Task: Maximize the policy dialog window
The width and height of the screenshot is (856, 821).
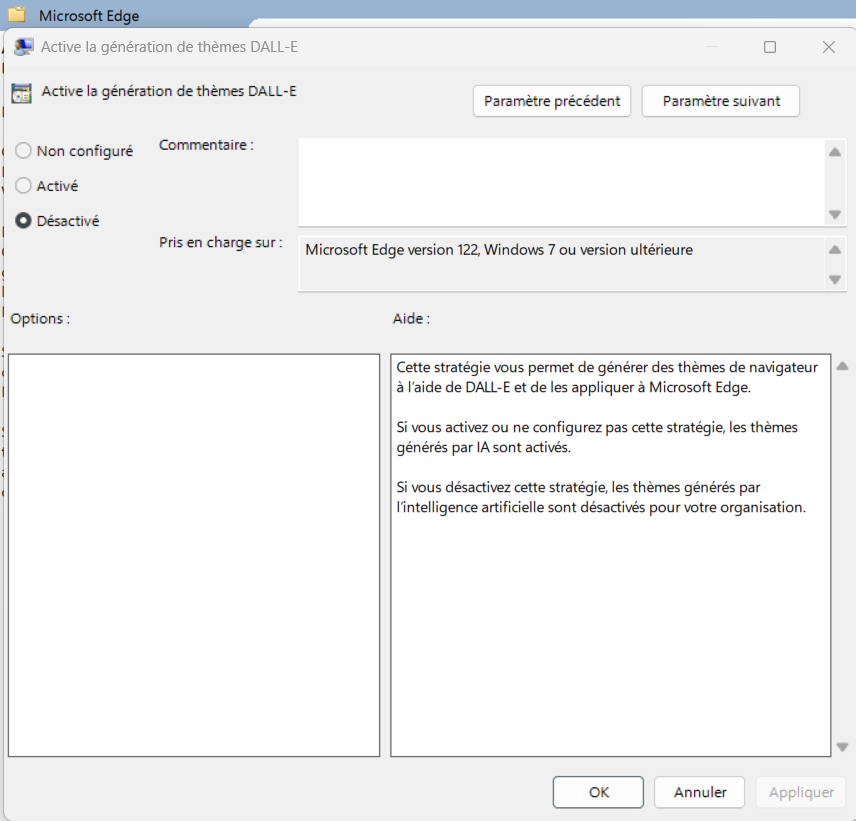Action: pyautogui.click(x=770, y=47)
